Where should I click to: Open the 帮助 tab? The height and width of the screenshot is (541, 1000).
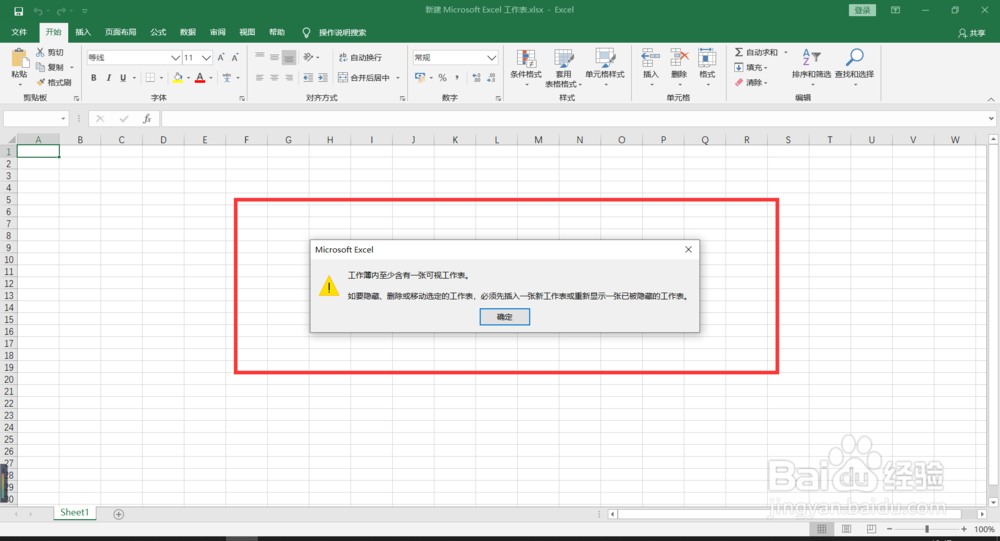coord(277,32)
